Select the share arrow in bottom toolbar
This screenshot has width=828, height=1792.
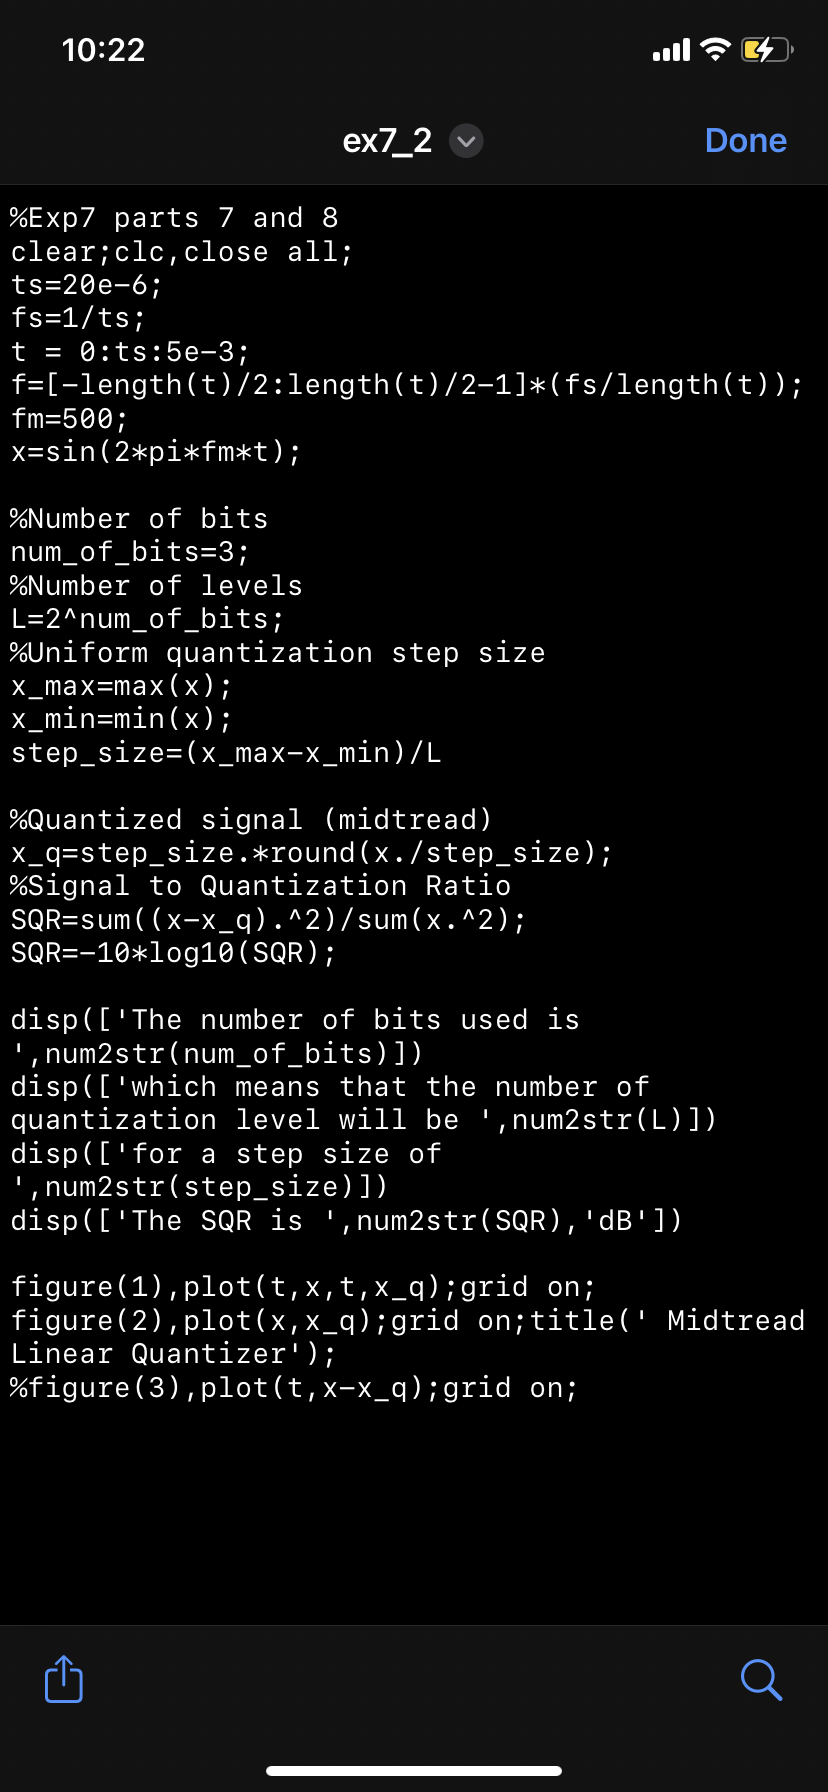(63, 1680)
